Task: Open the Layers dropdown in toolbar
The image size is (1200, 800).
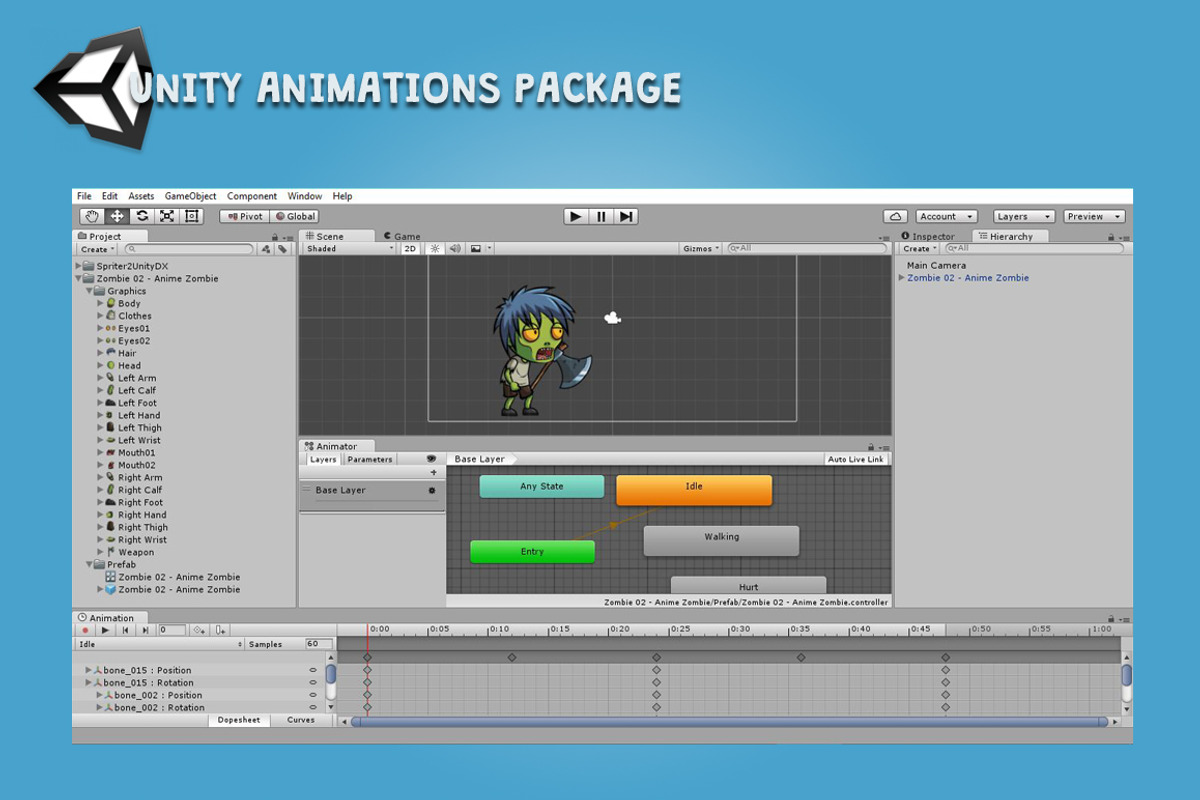Action: (1024, 216)
